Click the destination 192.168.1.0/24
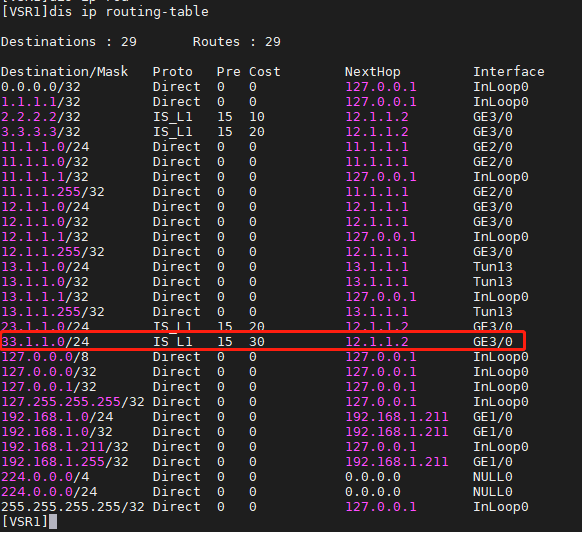This screenshot has width=582, height=533. 57,417
